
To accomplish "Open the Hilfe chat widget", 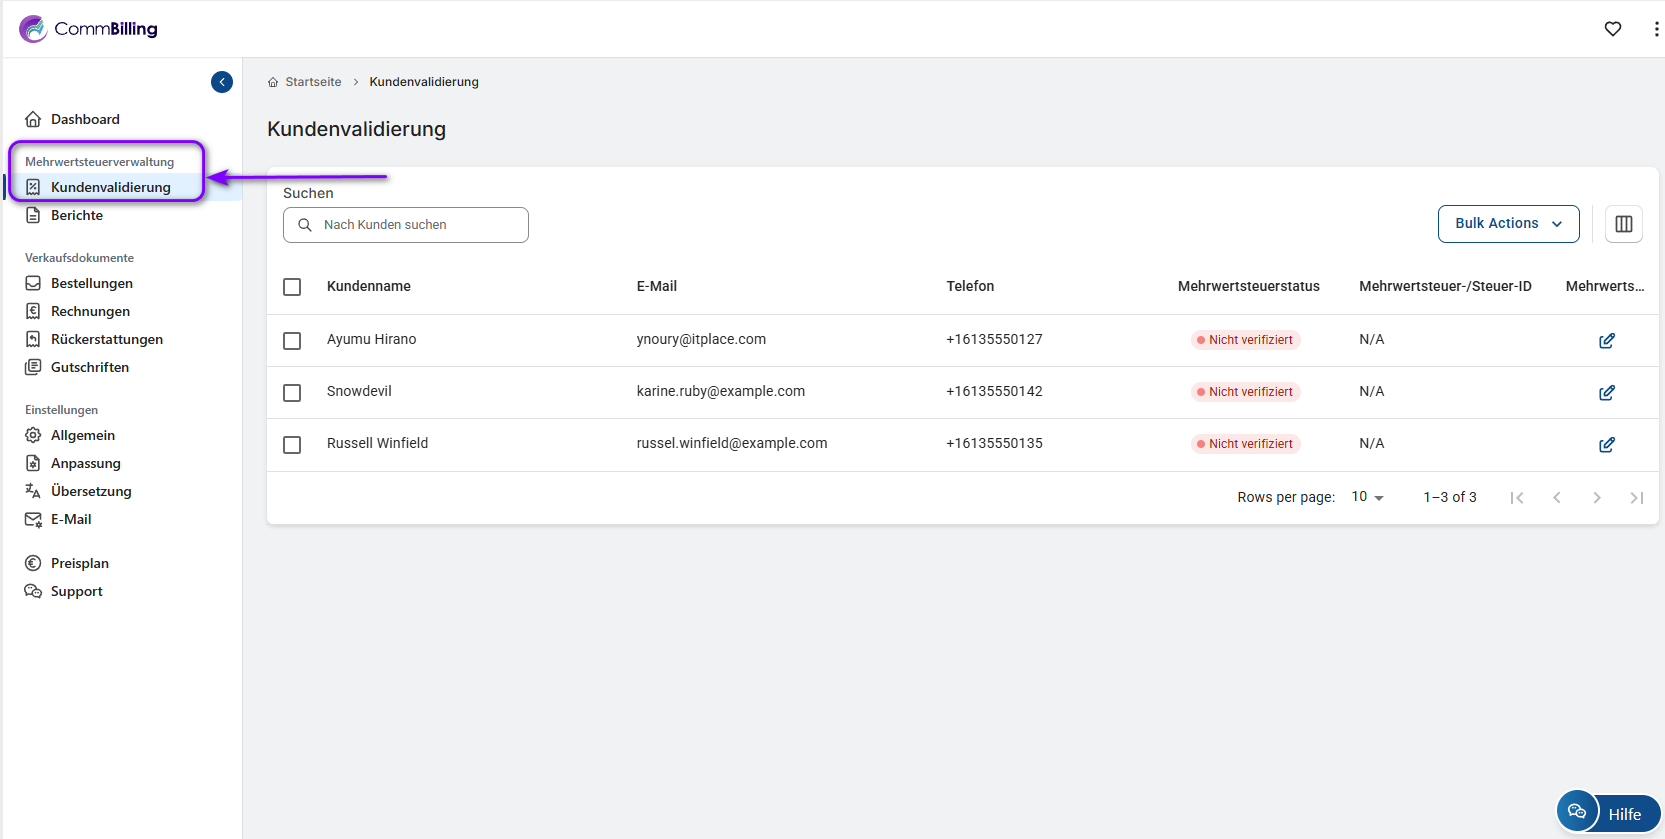I will [1608, 812].
